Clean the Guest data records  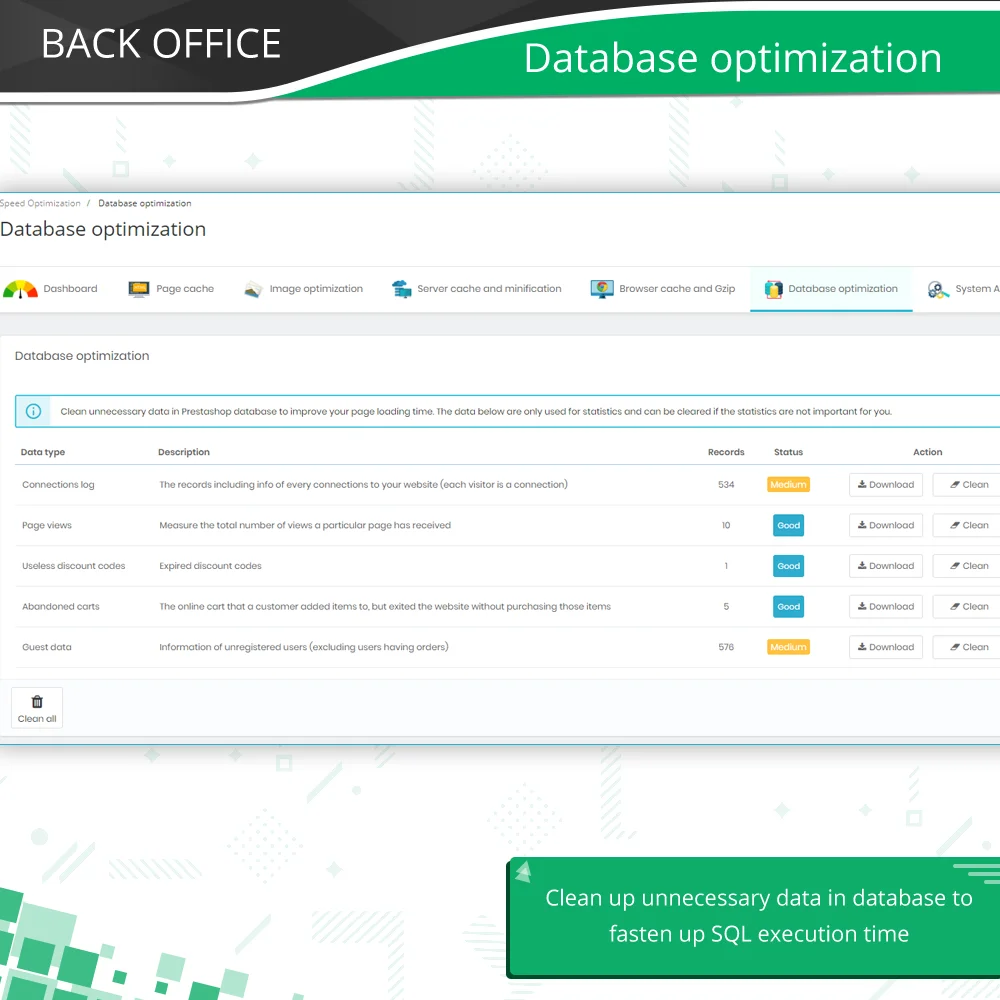tap(968, 647)
